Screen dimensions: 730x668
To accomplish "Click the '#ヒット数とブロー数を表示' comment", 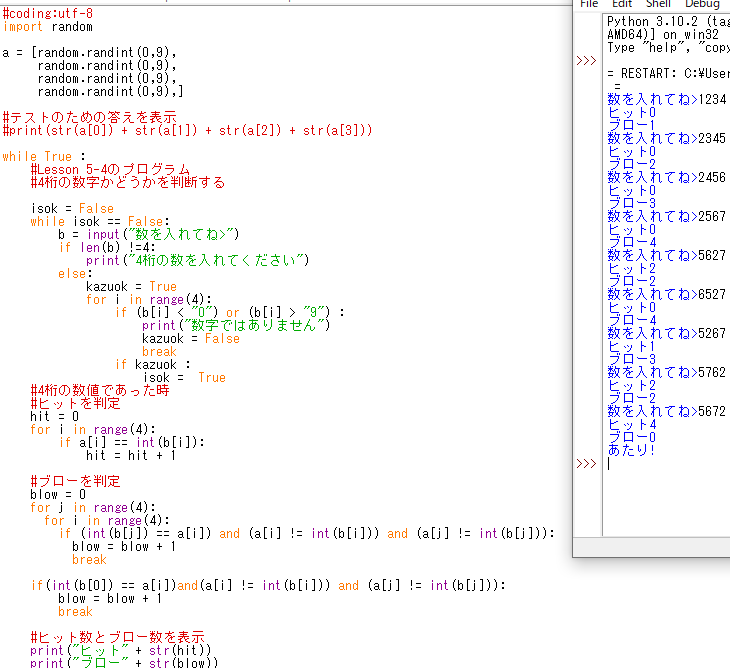I will [x=118, y=637].
